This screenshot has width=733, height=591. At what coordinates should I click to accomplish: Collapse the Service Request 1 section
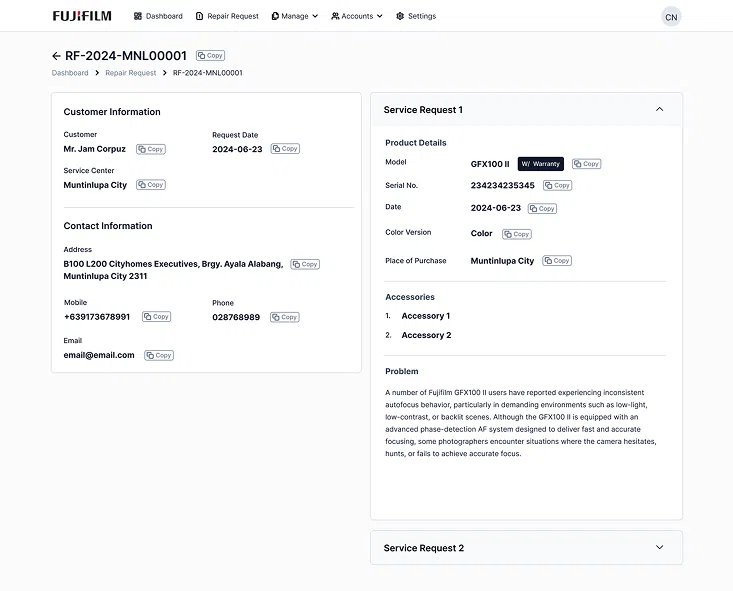click(659, 109)
